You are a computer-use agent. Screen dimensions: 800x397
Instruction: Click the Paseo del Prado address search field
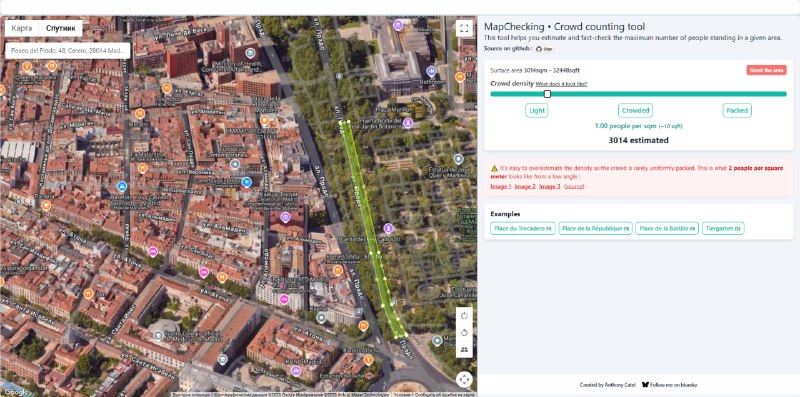tap(68, 51)
